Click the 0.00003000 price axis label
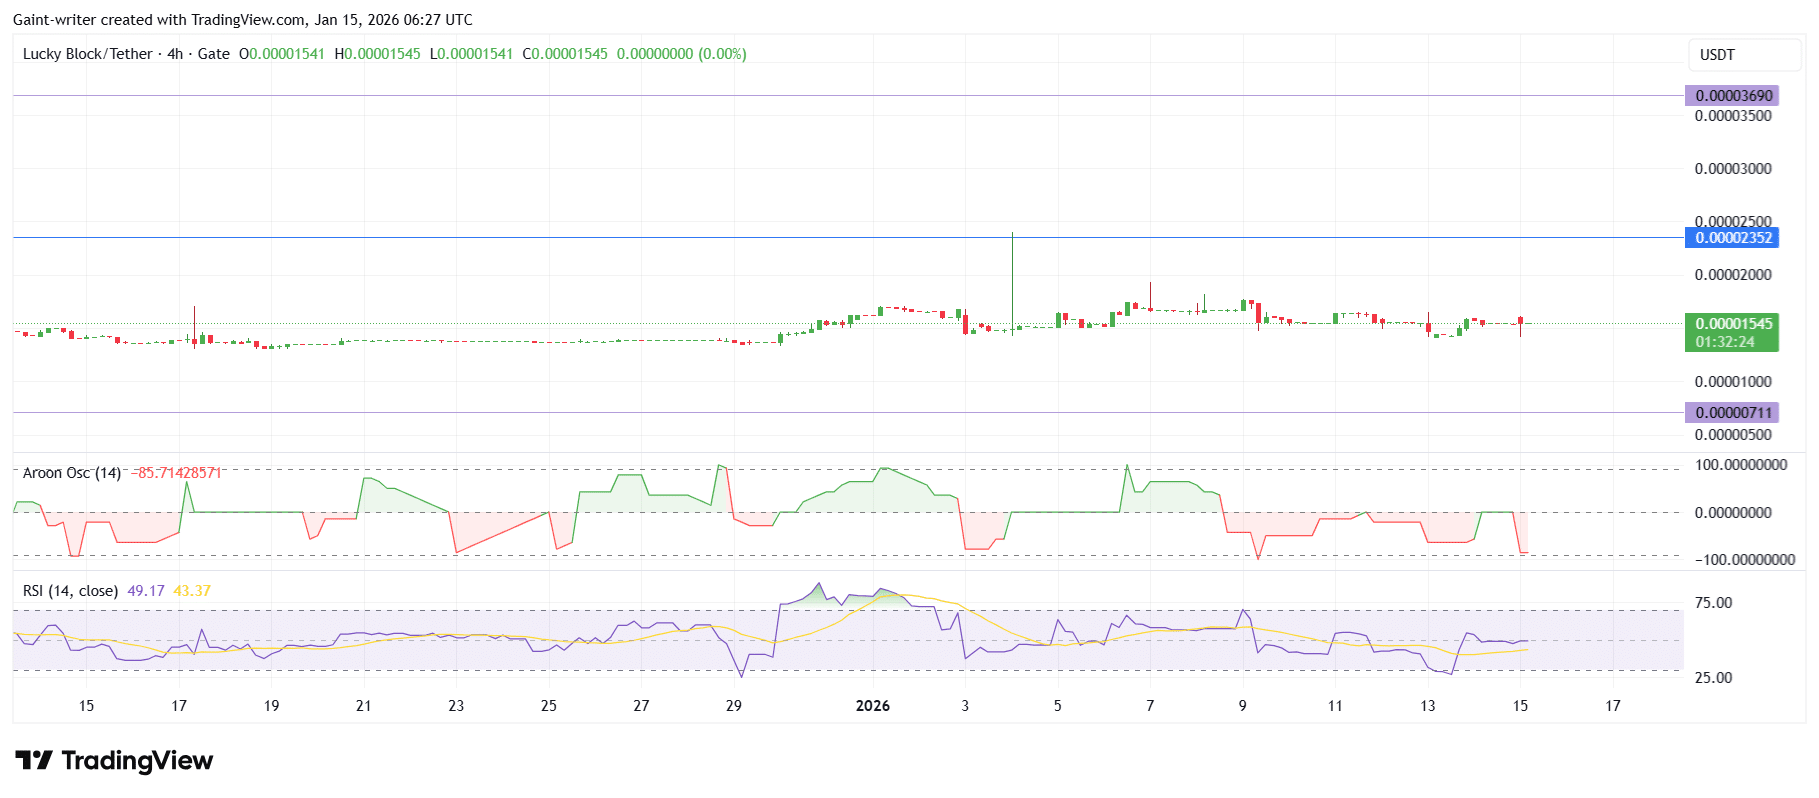1819x798 pixels. point(1733,169)
